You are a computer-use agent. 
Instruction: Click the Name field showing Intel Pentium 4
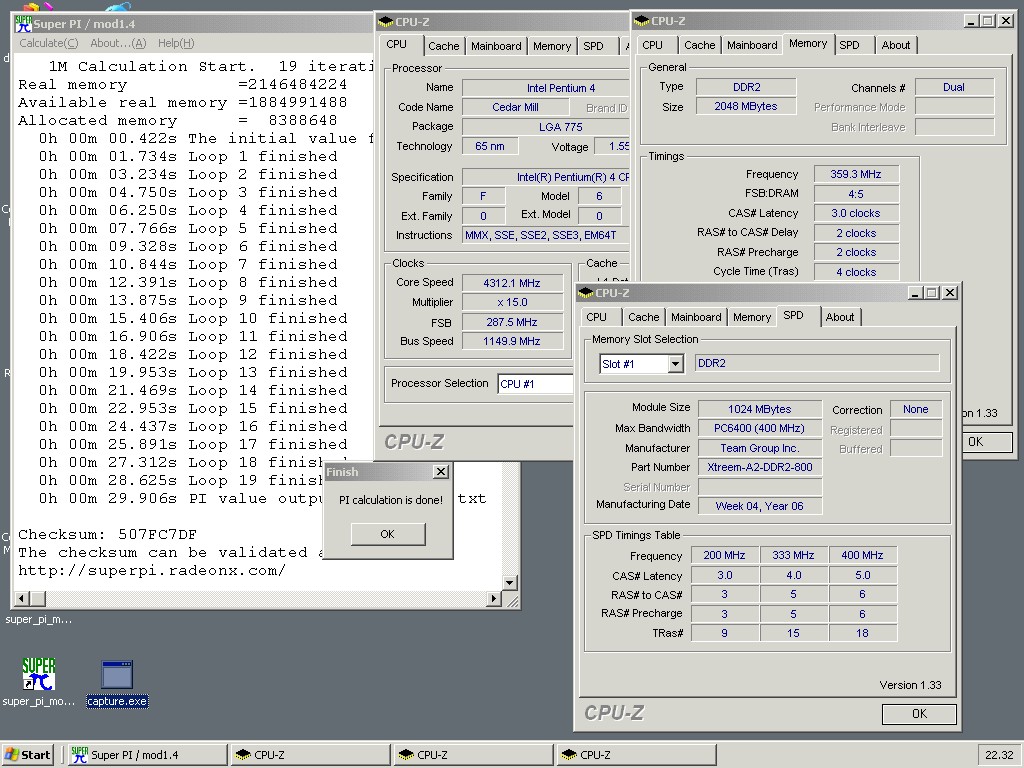(545, 88)
